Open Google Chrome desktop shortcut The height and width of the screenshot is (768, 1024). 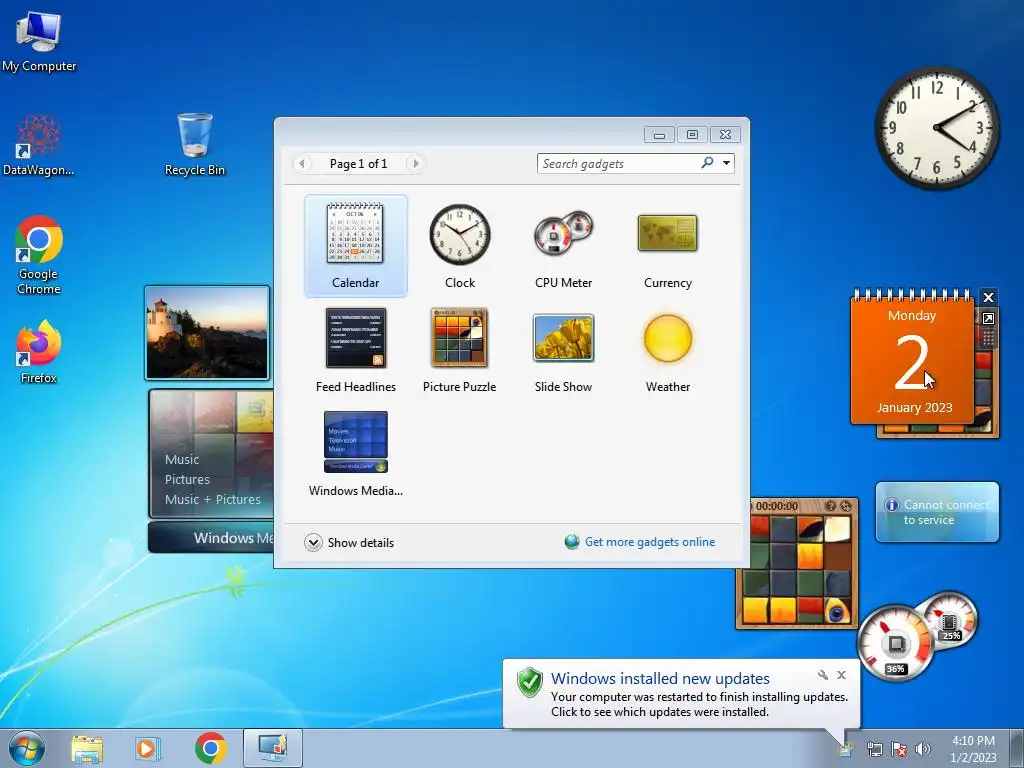[39, 255]
